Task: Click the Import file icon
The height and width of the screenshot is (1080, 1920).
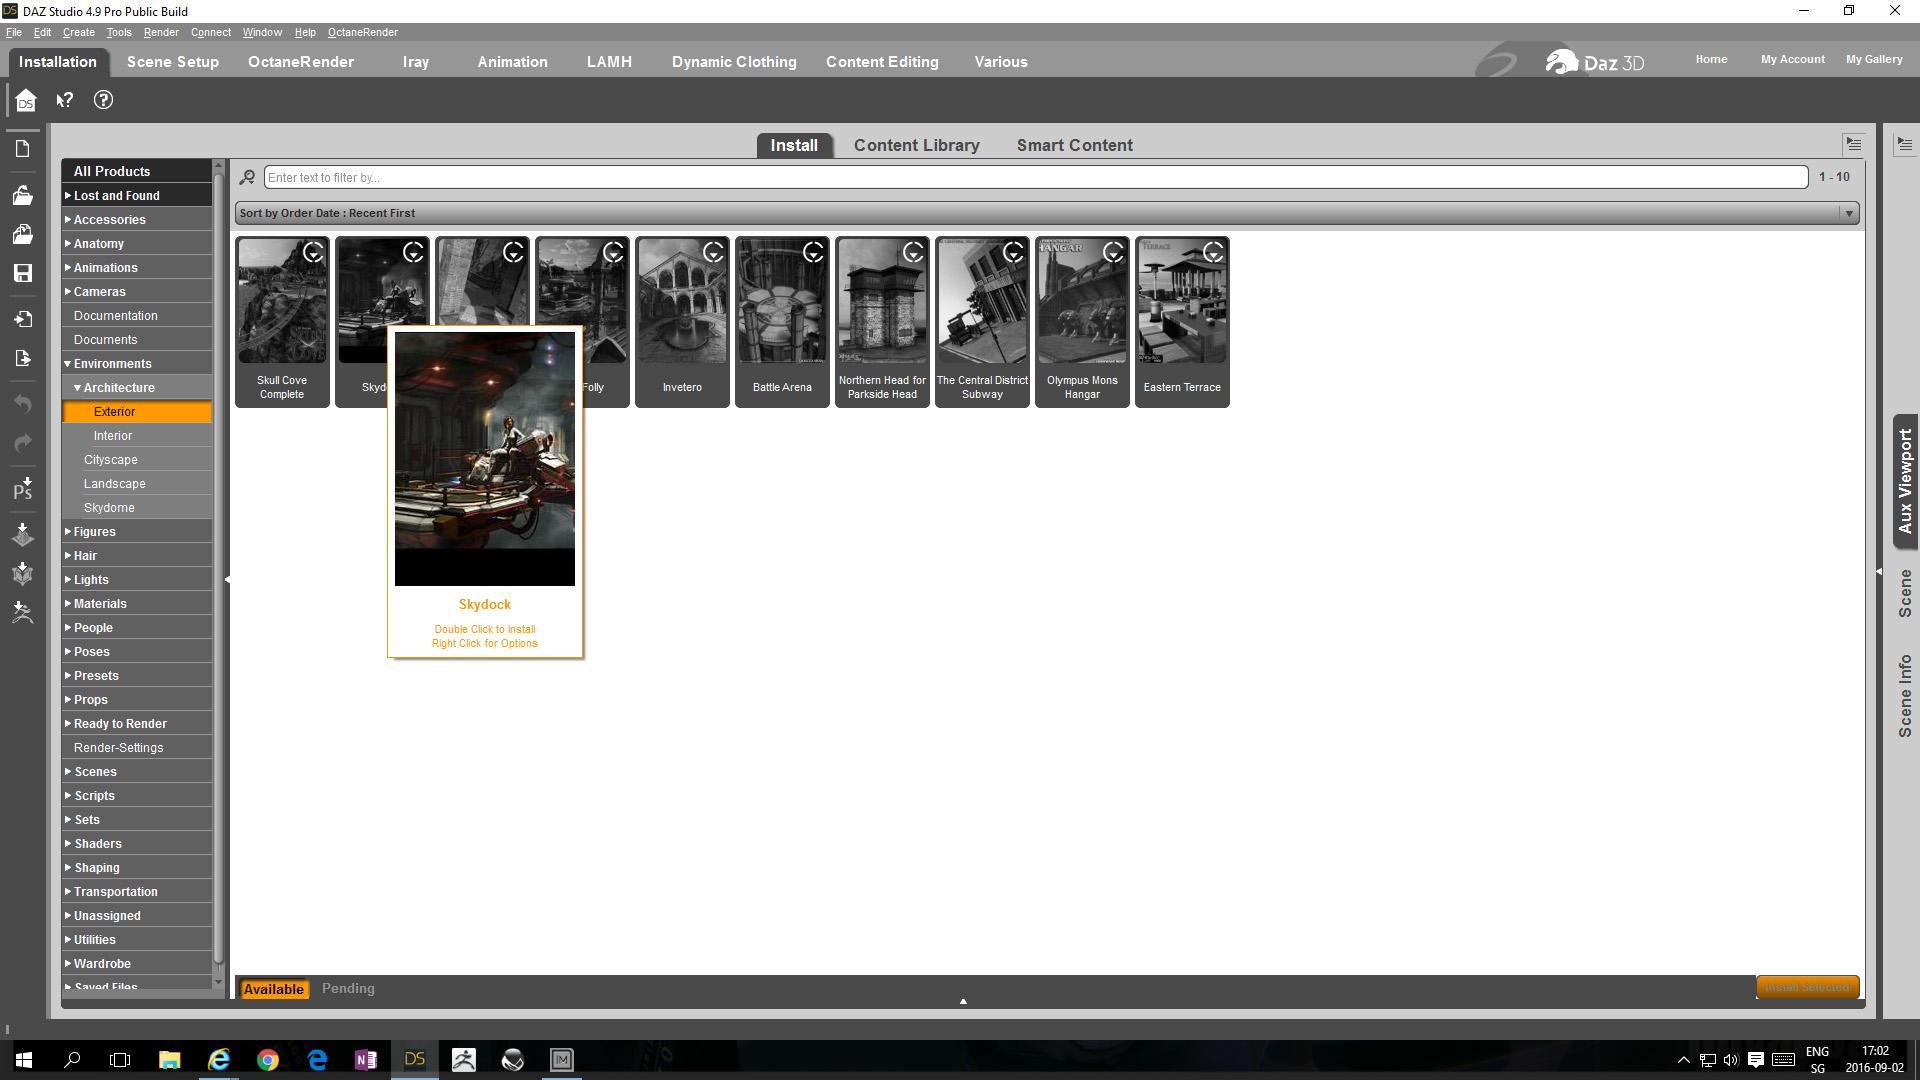Action: click(23, 319)
